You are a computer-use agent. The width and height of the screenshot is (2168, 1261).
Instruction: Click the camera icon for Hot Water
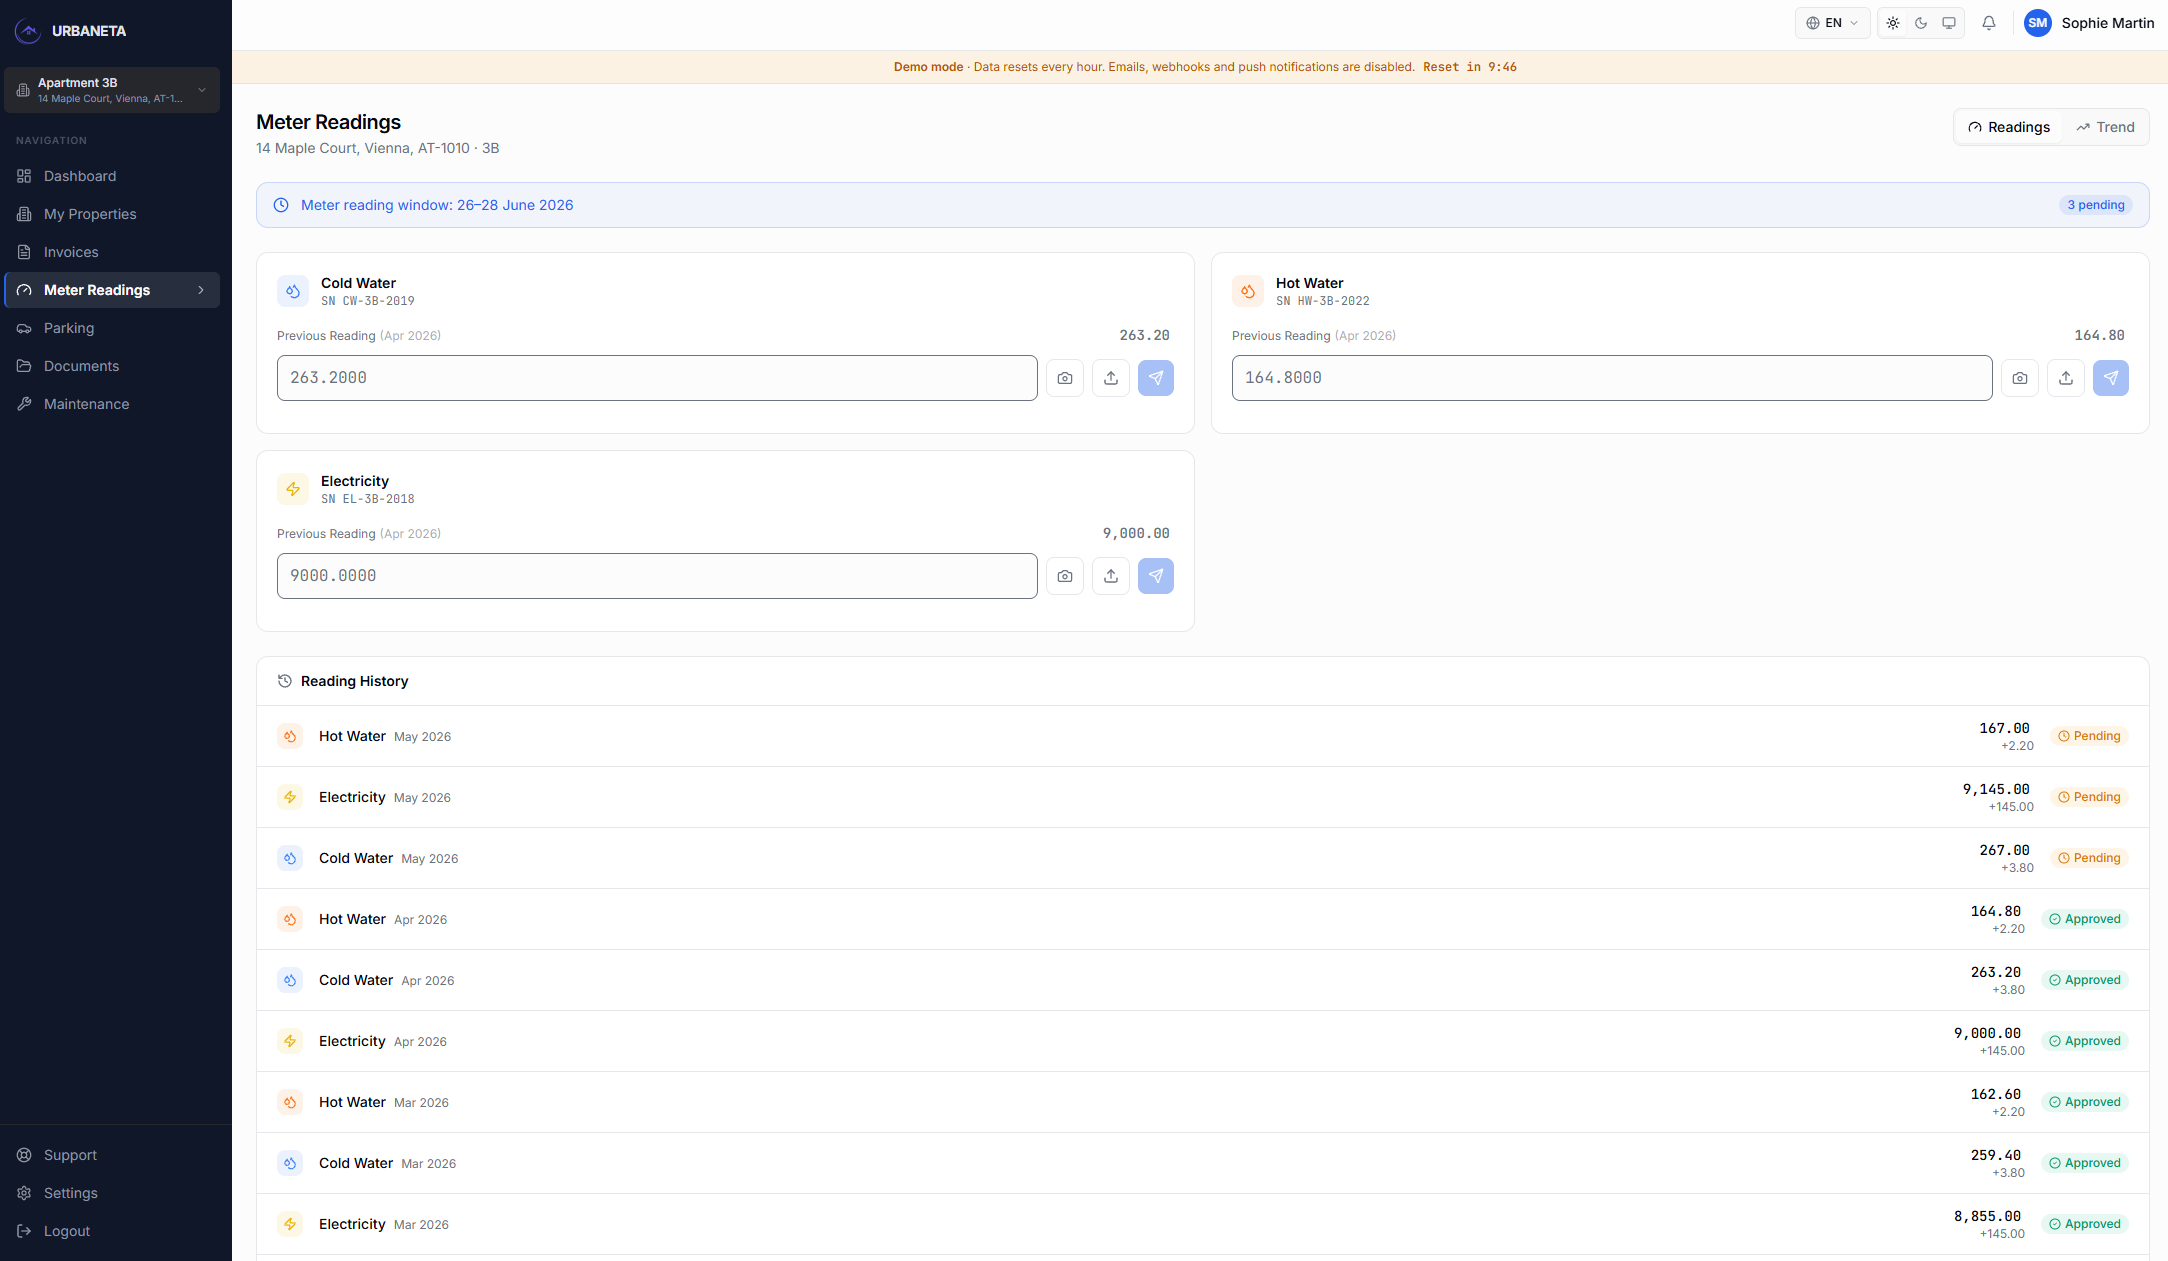pos(2020,378)
